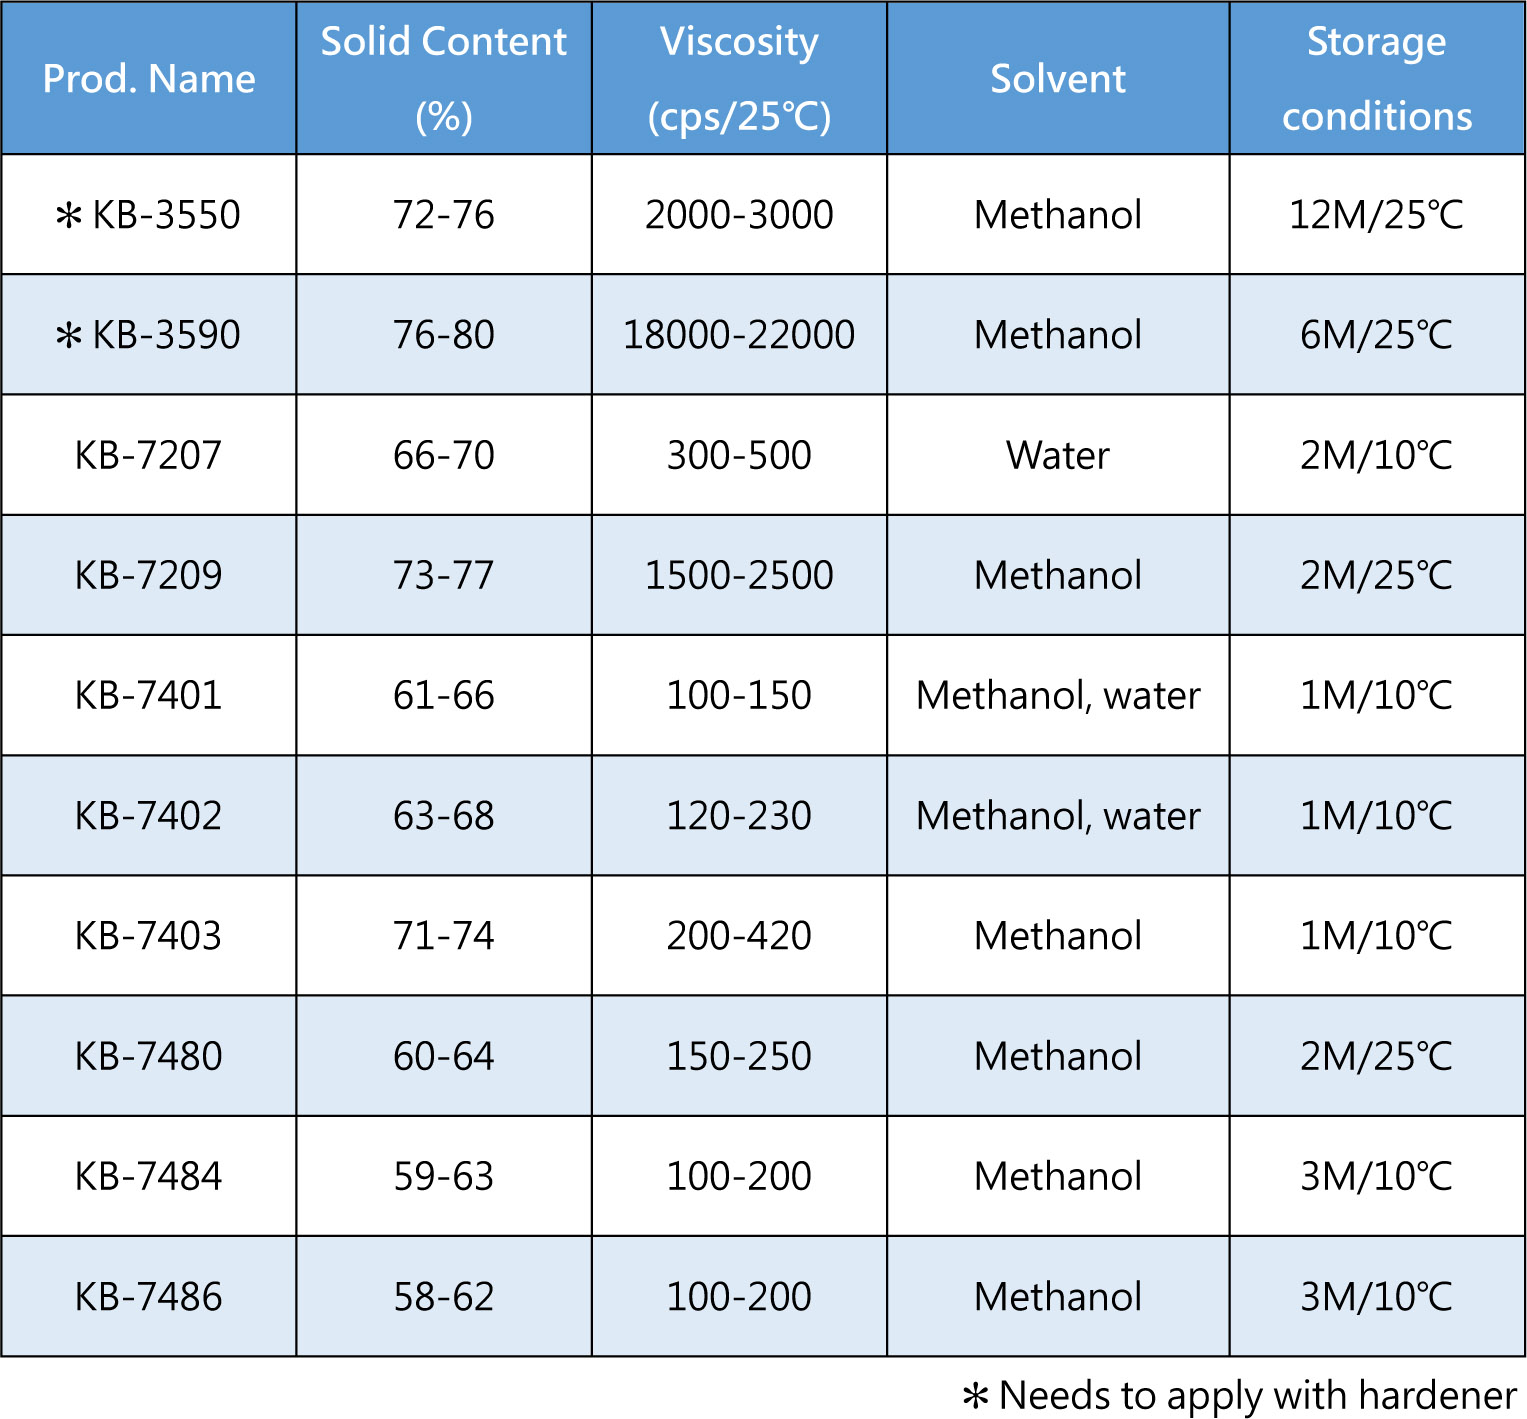
Task: Select the Prod. Name column header
Action: [x=149, y=79]
